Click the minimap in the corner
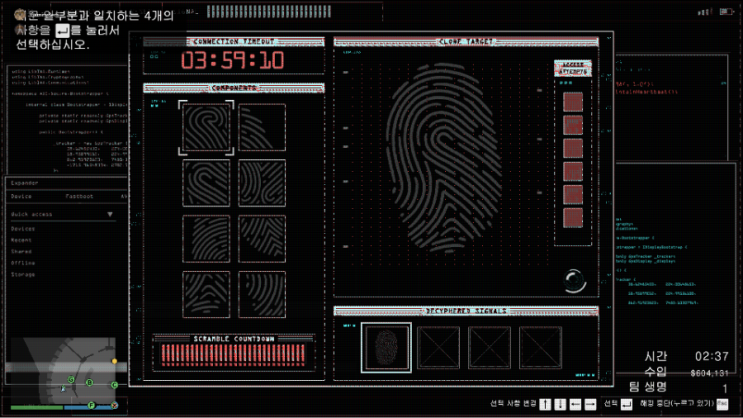 click(x=63, y=370)
